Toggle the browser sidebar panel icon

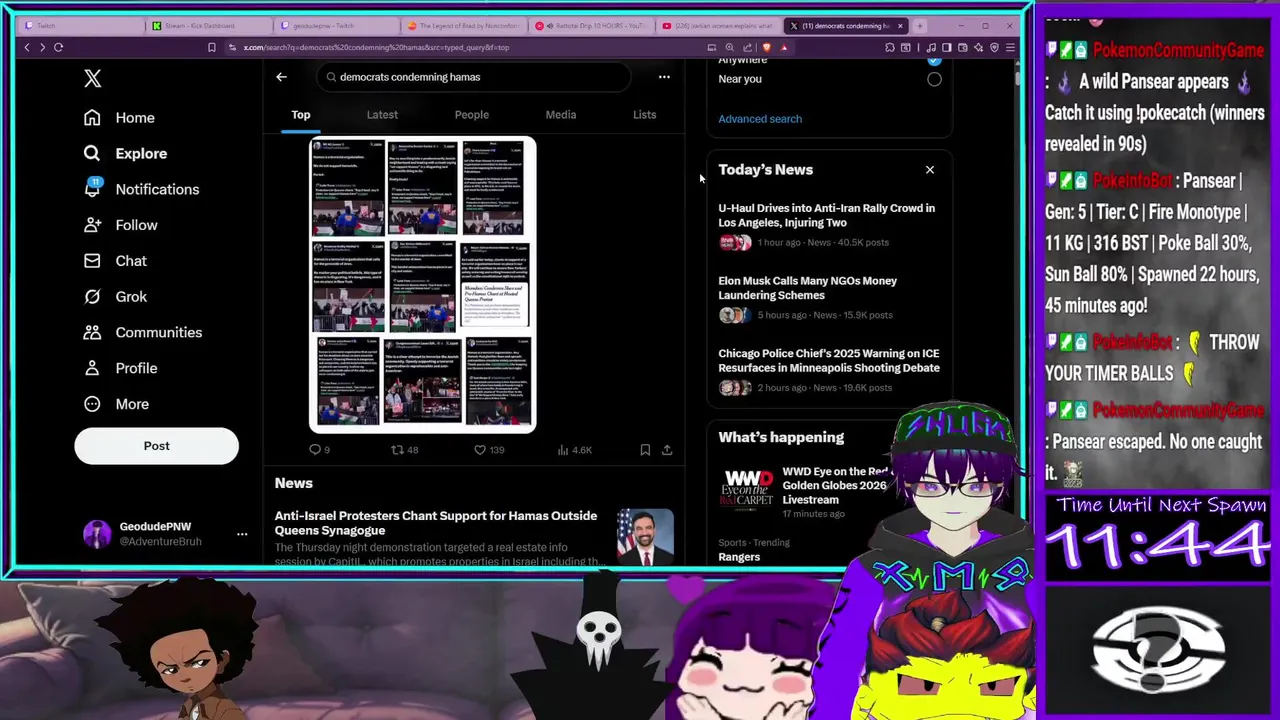point(947,47)
